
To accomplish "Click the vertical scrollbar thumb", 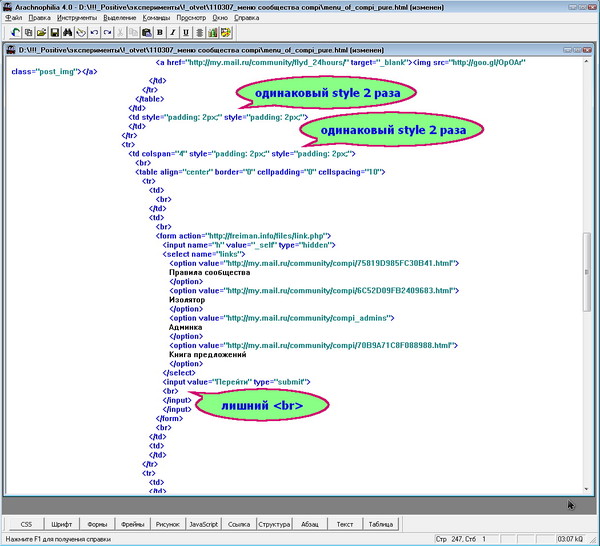I will [586, 272].
